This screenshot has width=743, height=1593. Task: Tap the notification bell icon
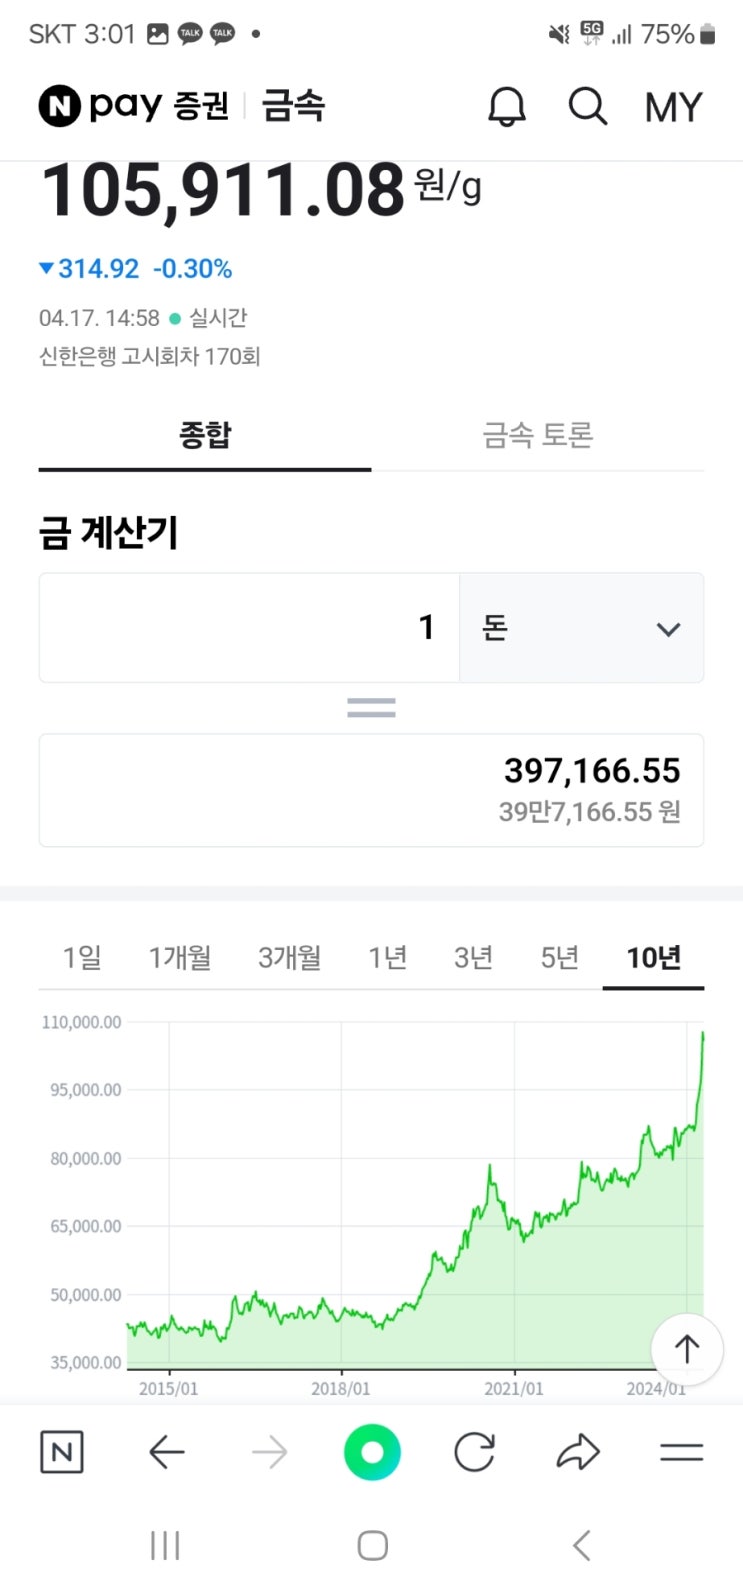pos(507,106)
